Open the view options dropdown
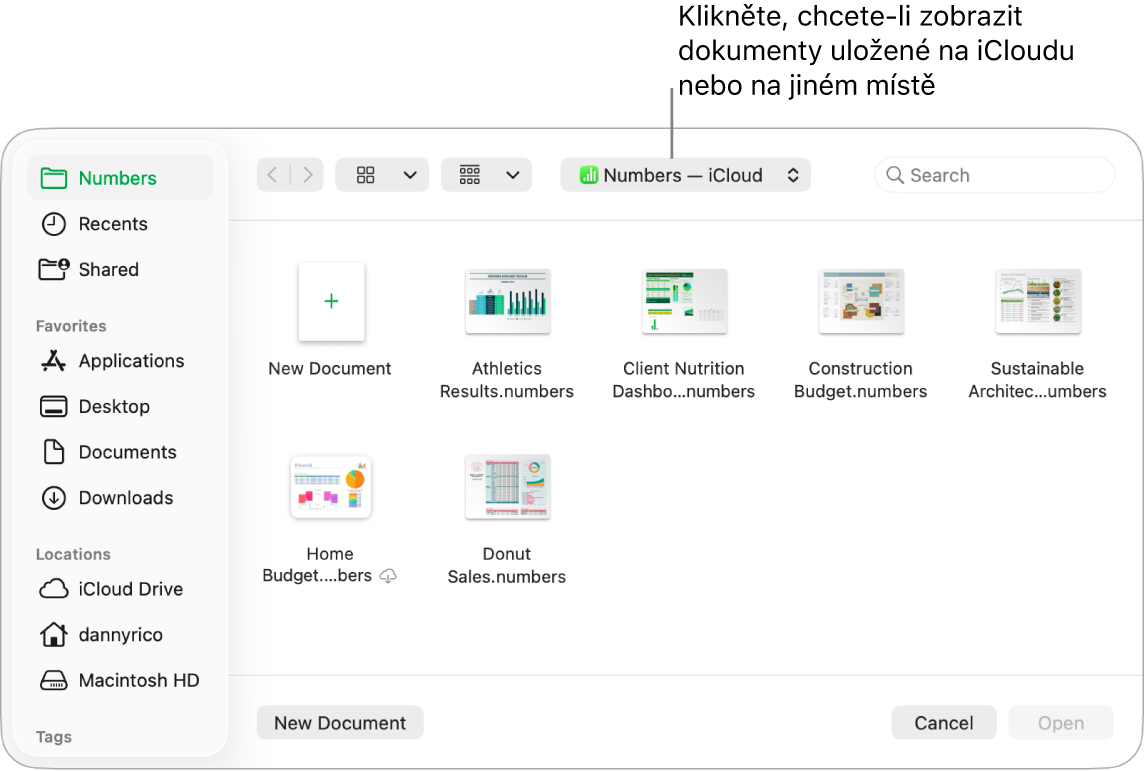Viewport: 1144px width, 771px height. coord(382,174)
